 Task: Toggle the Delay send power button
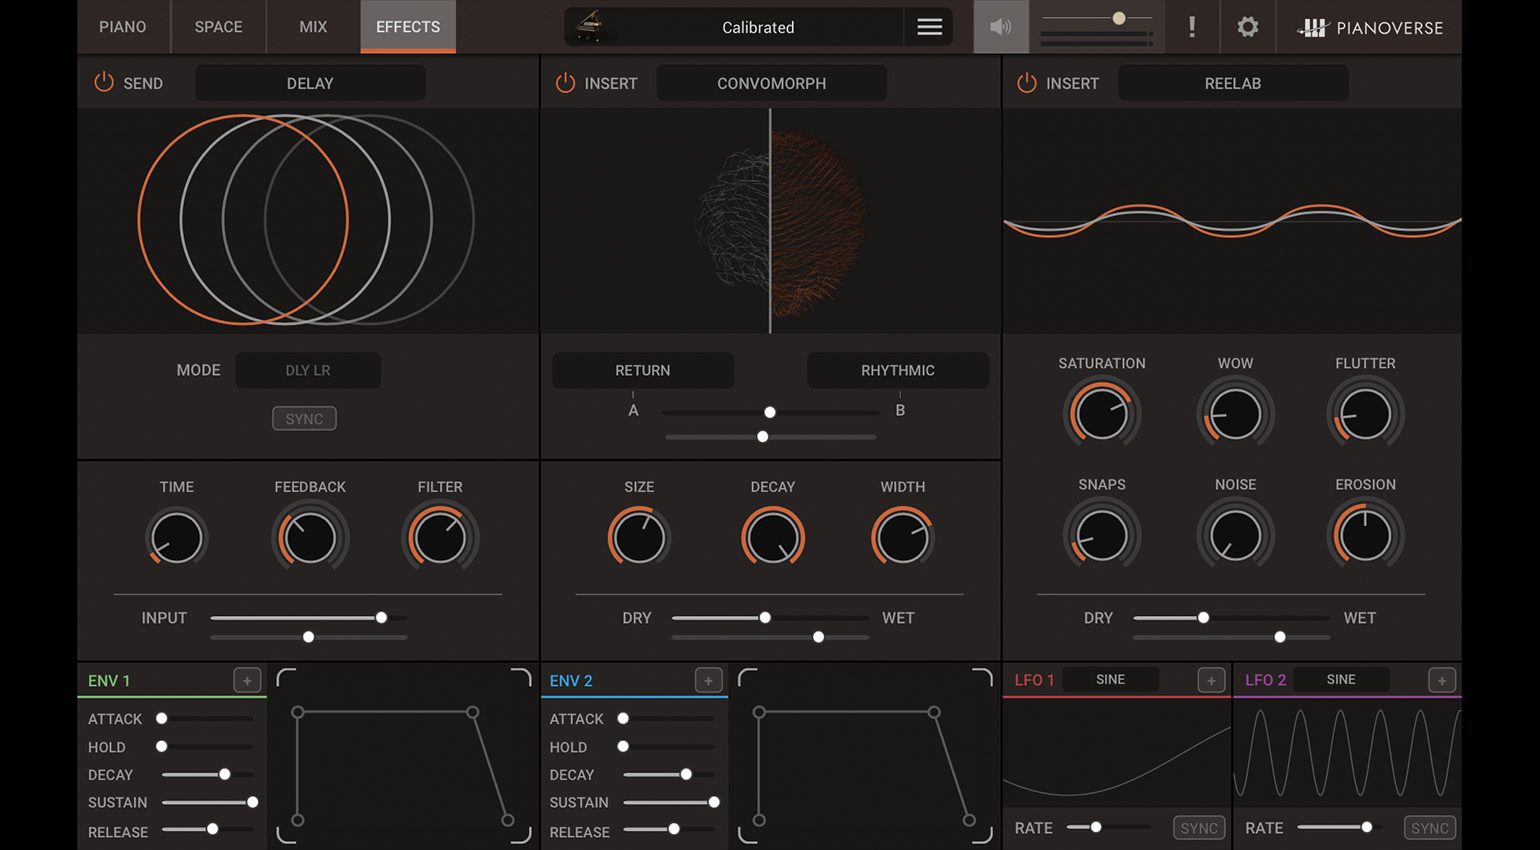(x=103, y=83)
